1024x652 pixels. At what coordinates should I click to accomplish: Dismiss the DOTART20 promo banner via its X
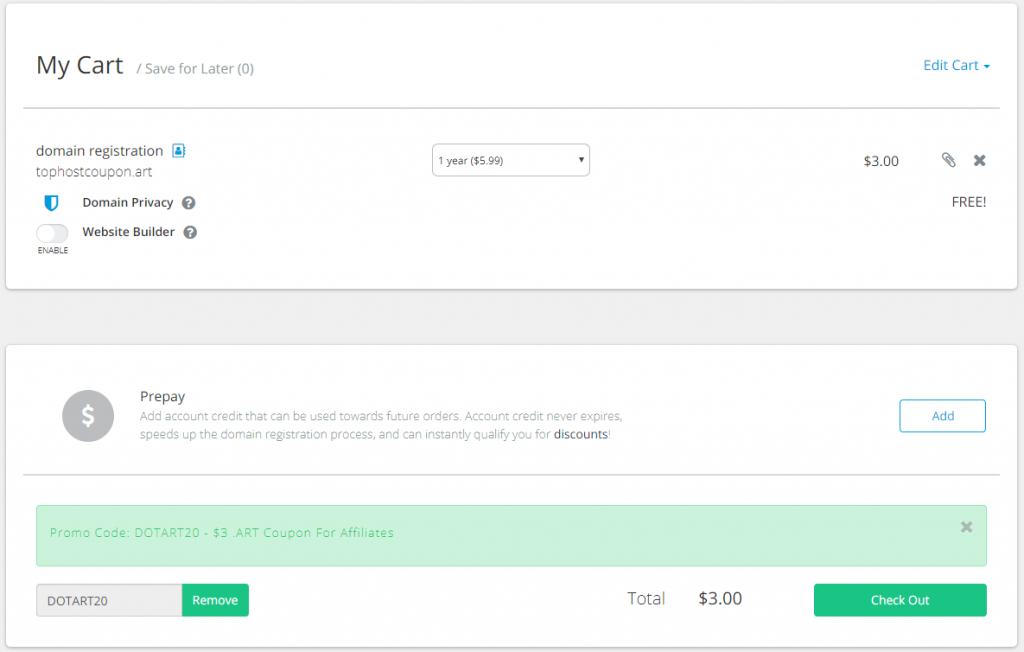(966, 526)
